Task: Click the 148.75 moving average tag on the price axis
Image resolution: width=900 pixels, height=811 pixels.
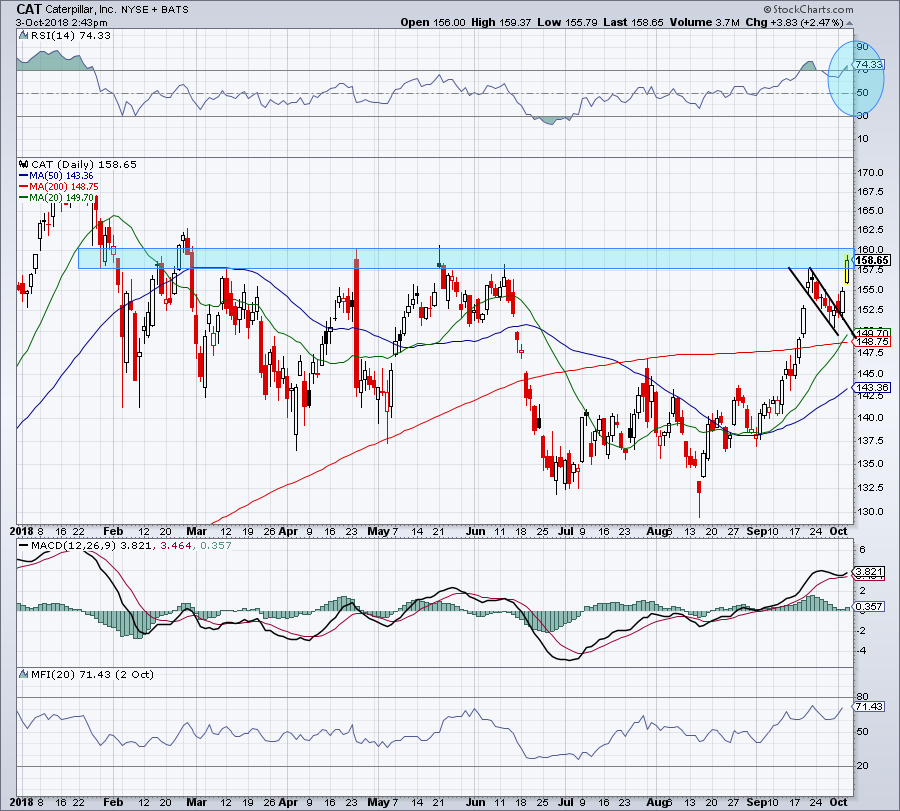Action: 872,342
